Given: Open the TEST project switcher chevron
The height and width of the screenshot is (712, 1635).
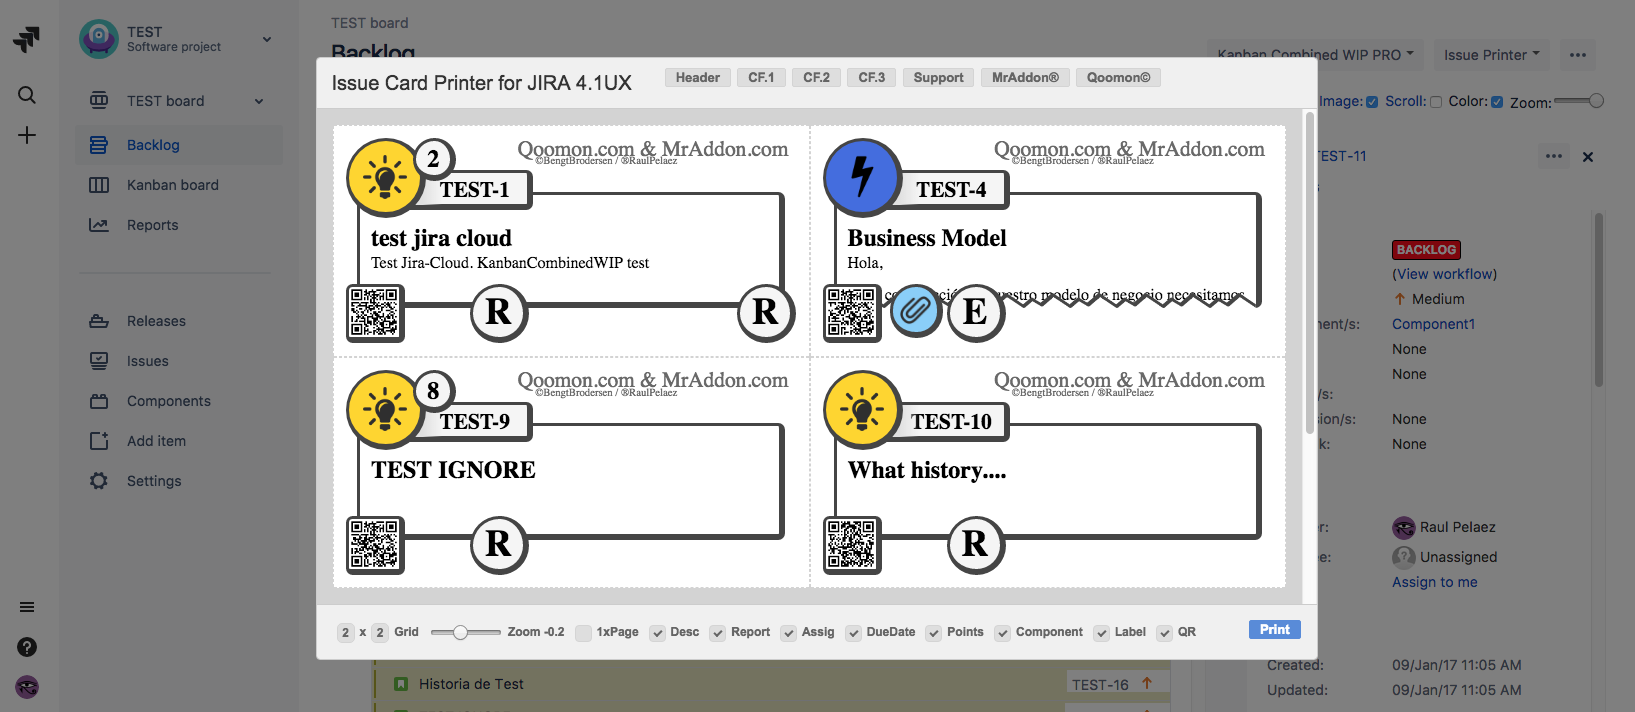Looking at the screenshot, I should (267, 39).
